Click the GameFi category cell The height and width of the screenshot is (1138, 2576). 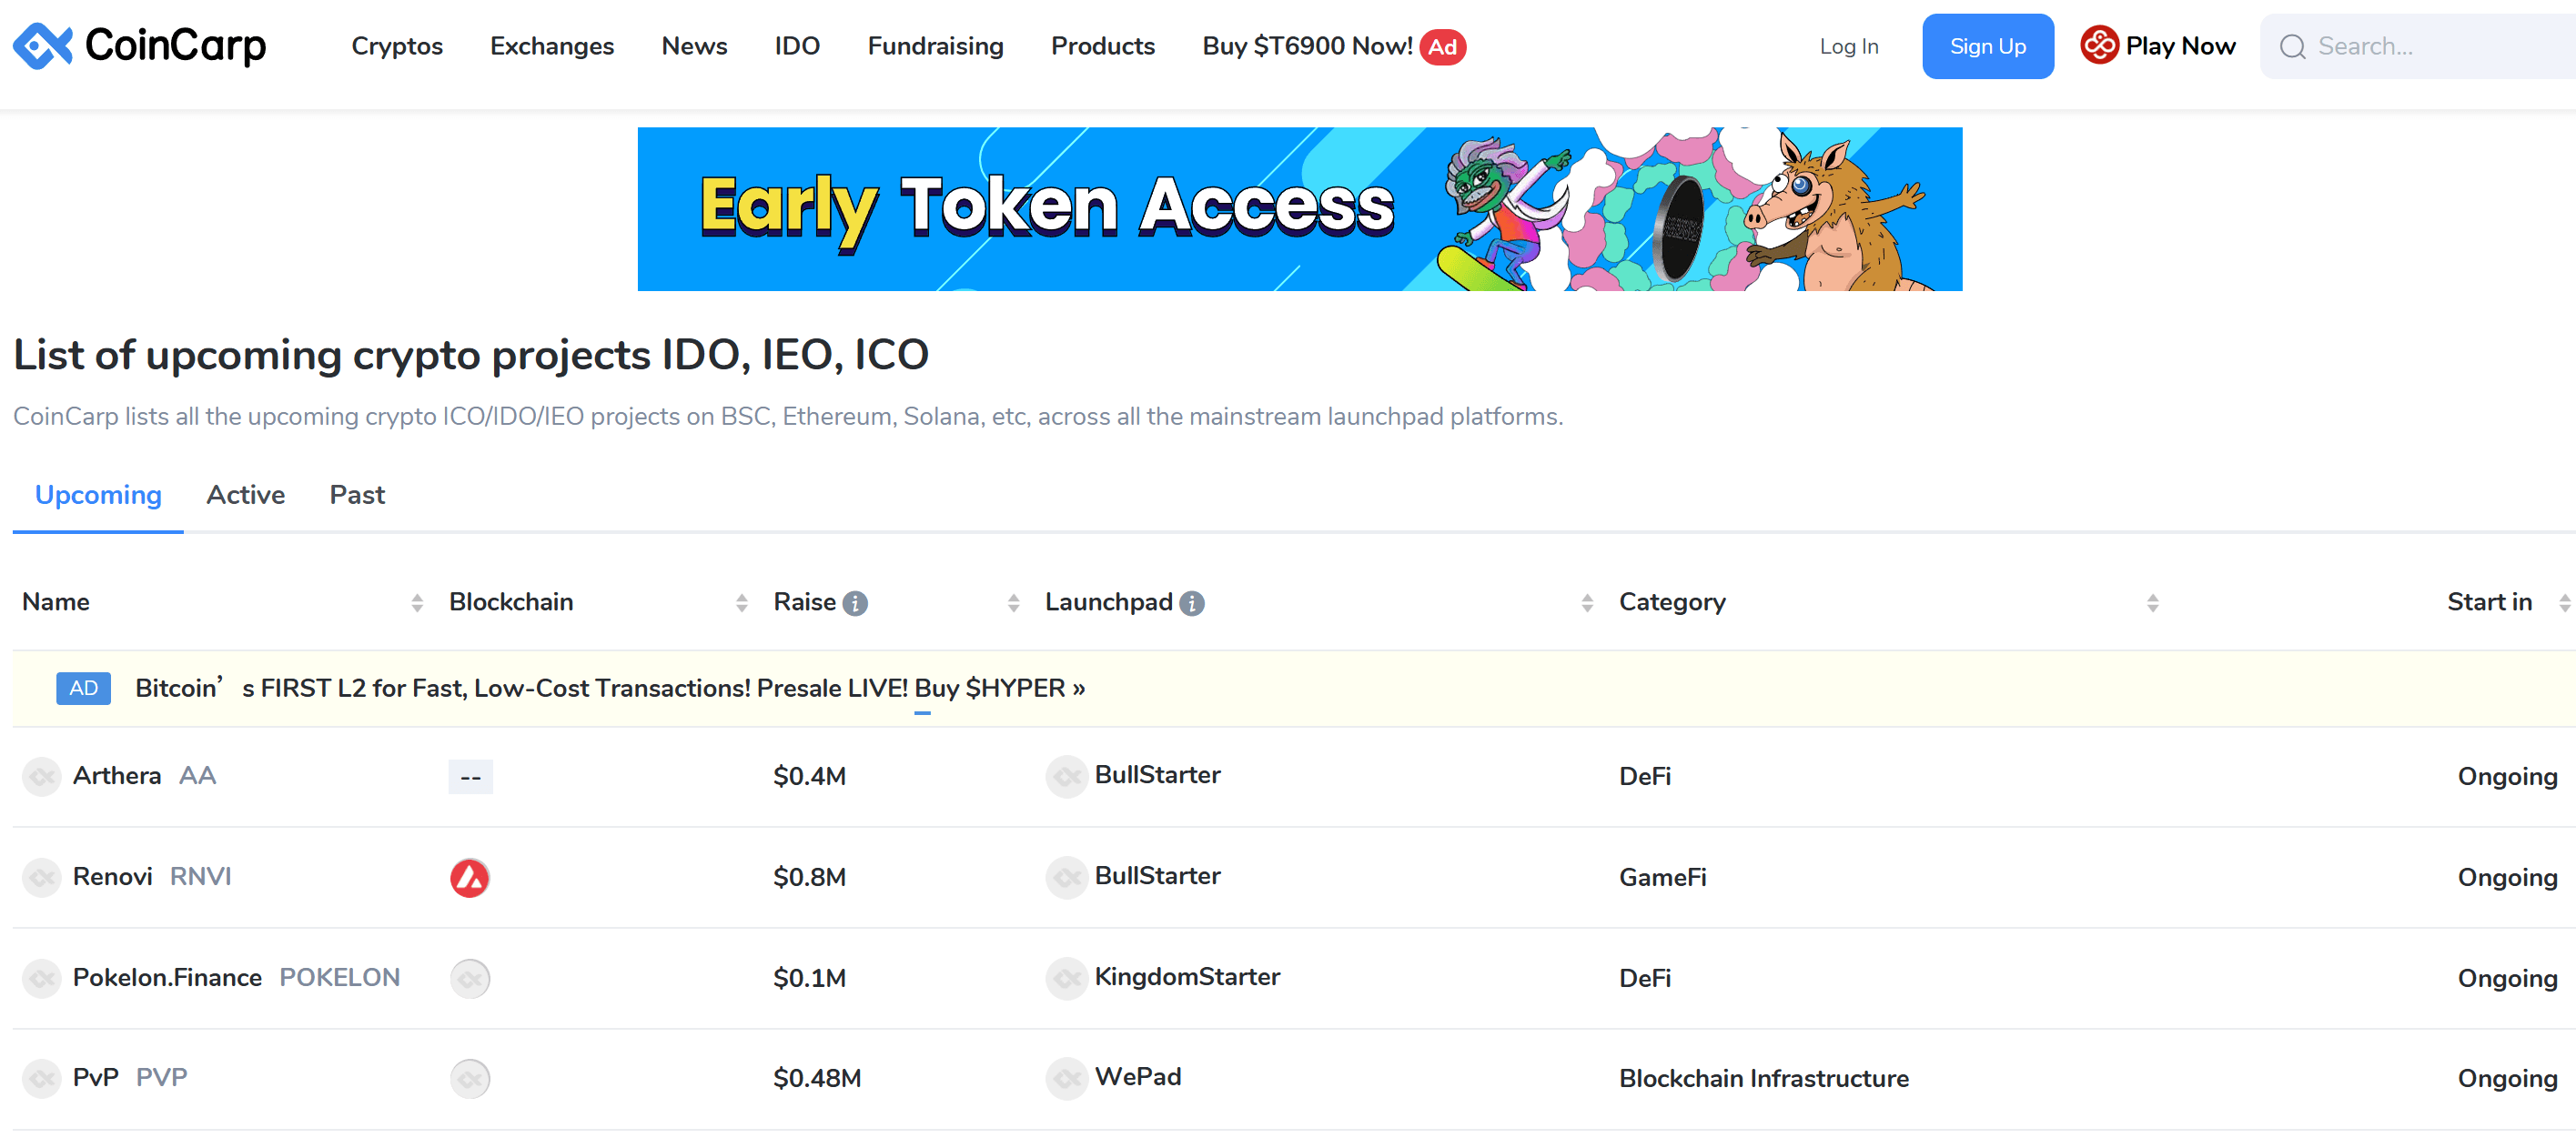click(1663, 878)
